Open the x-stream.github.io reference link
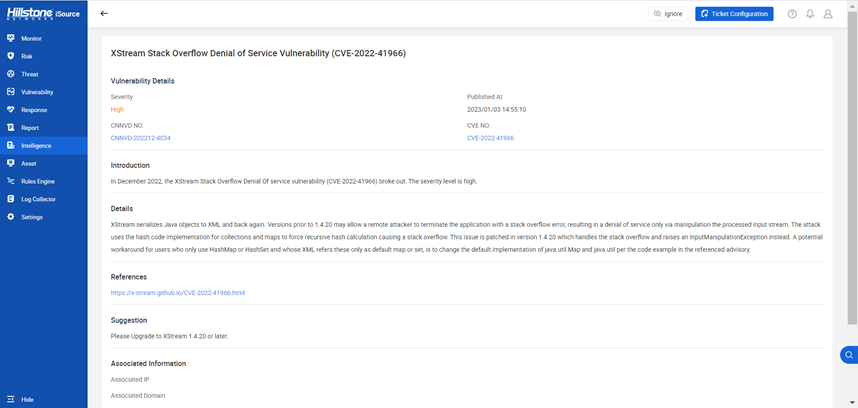 tap(178, 293)
